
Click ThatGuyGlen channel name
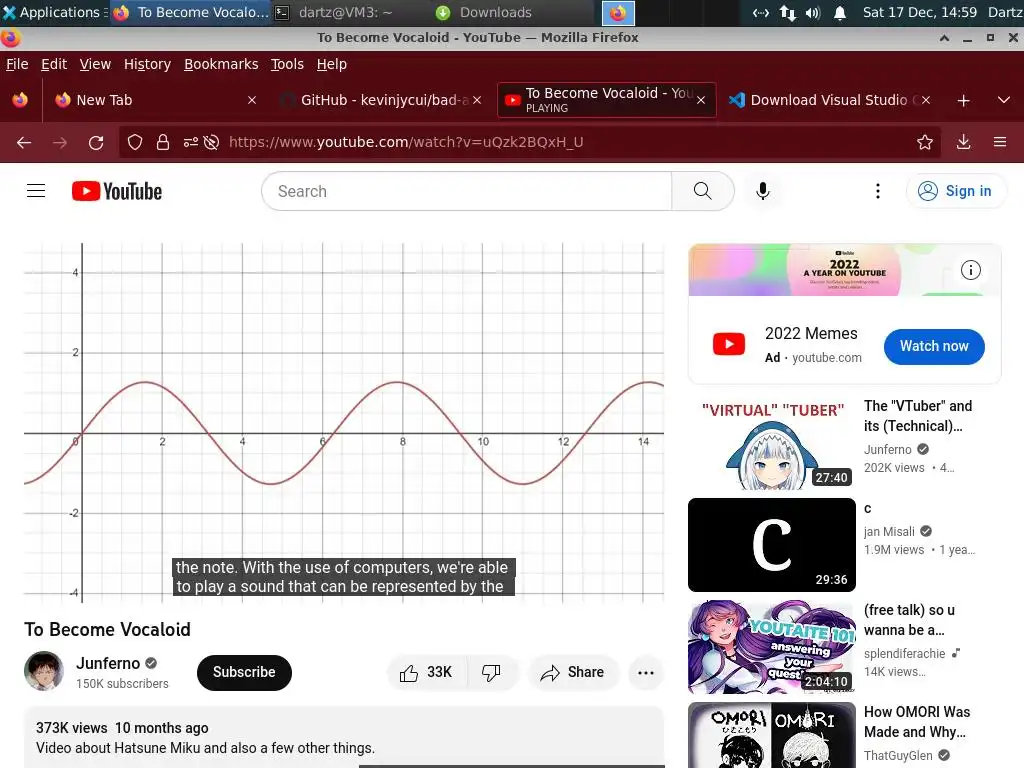pyautogui.click(x=898, y=756)
